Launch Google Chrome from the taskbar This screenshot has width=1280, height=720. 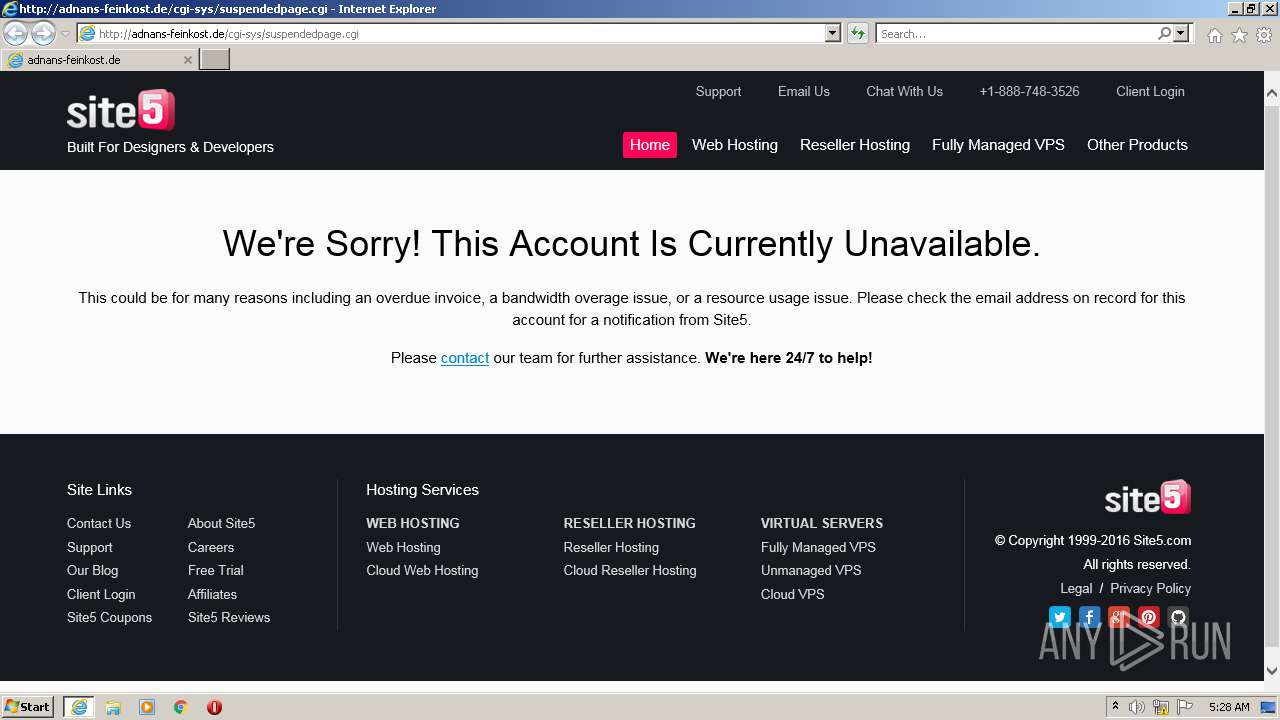[180, 707]
